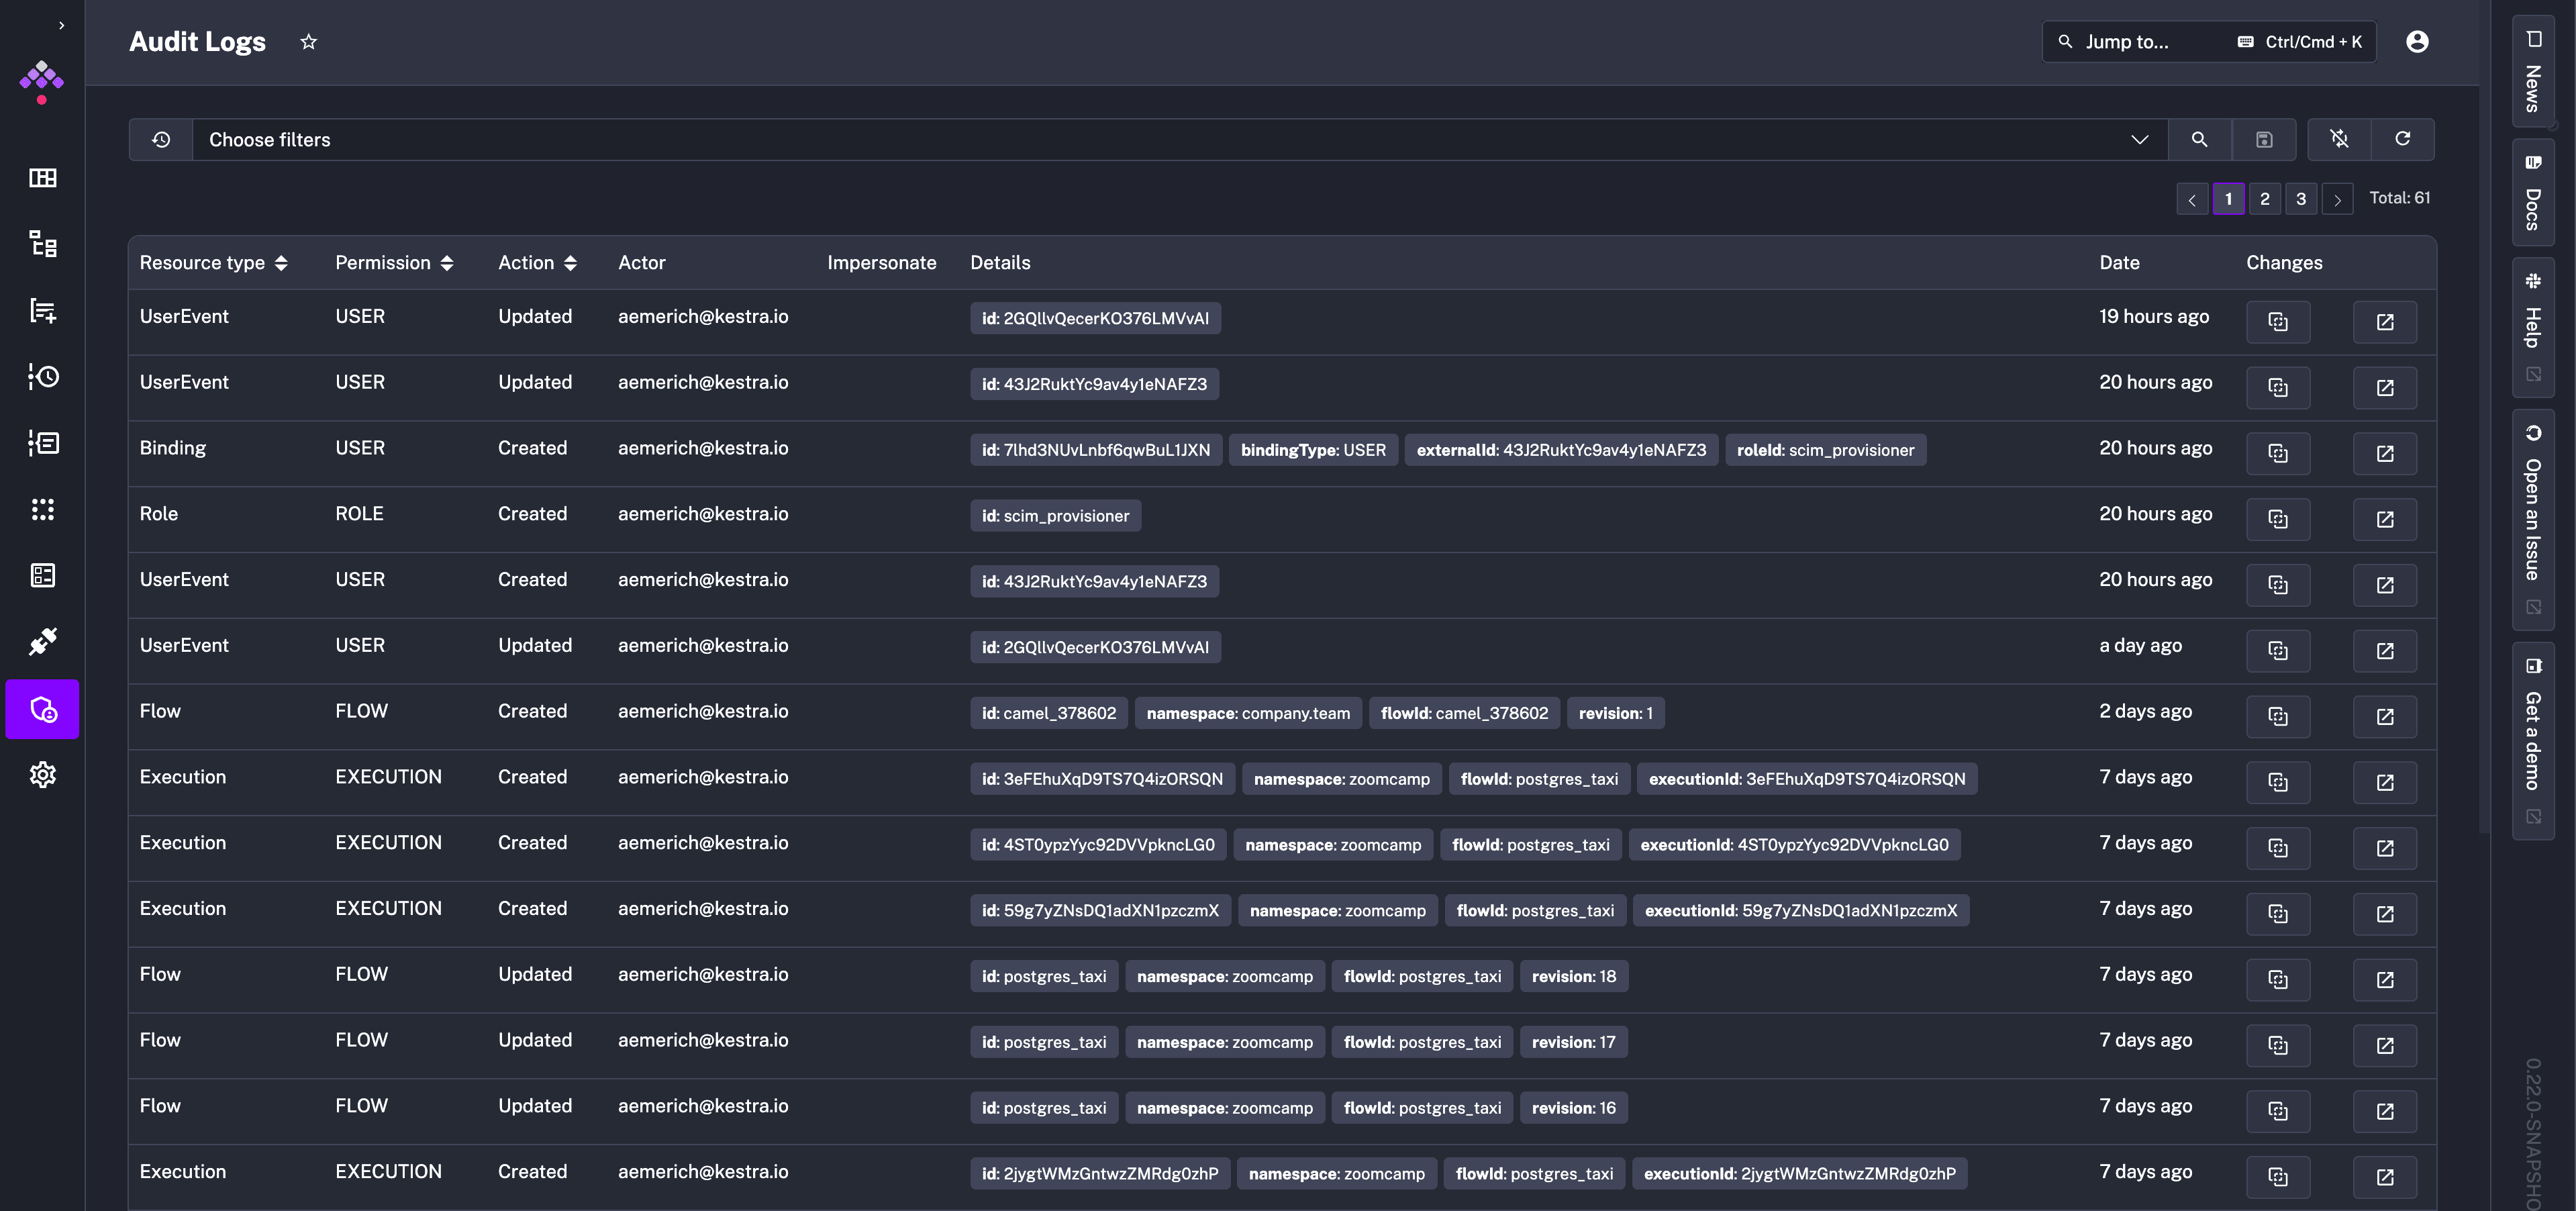Click the next page chevron arrow
The height and width of the screenshot is (1211, 2576).
tap(2338, 199)
